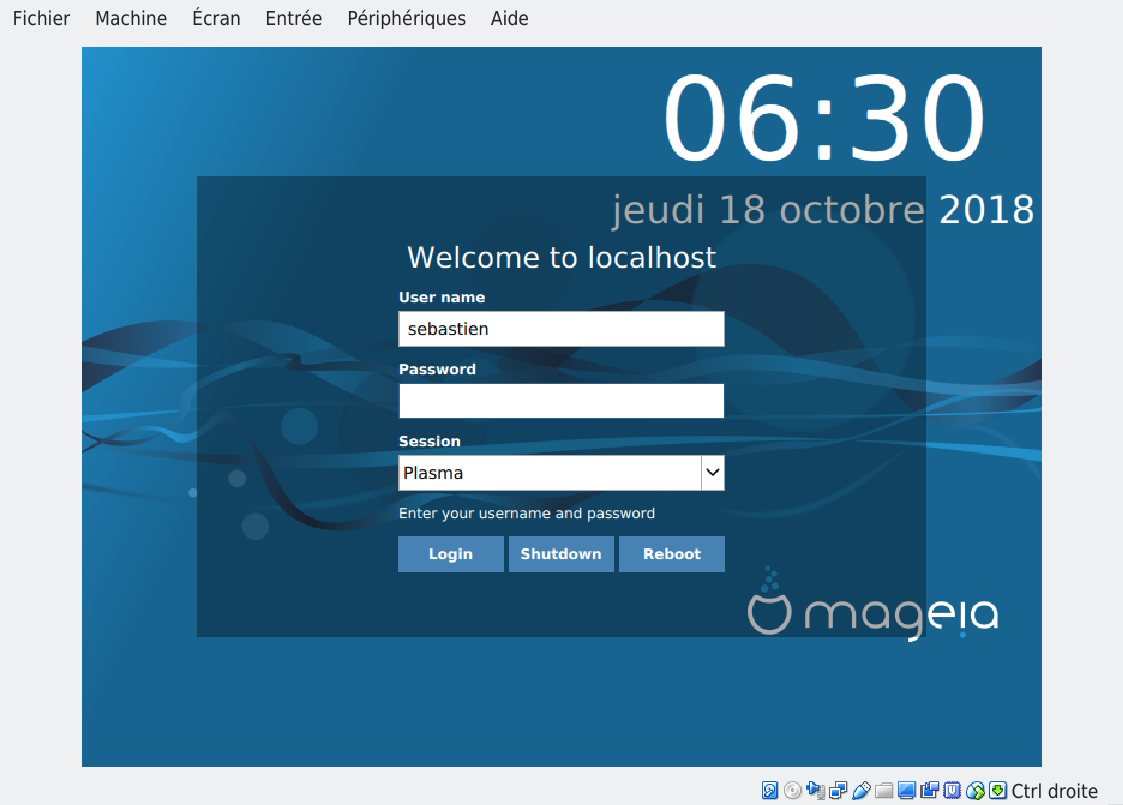Click the jeudi 18 octobre 2018 date
Image resolution: width=1123 pixels, height=805 pixels.
point(822,211)
